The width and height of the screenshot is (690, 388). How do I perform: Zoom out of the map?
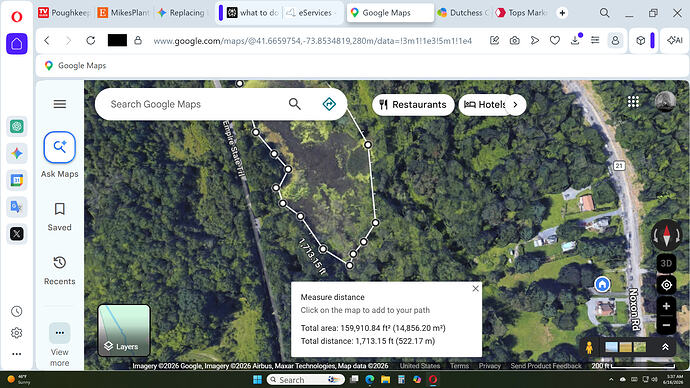pos(666,326)
